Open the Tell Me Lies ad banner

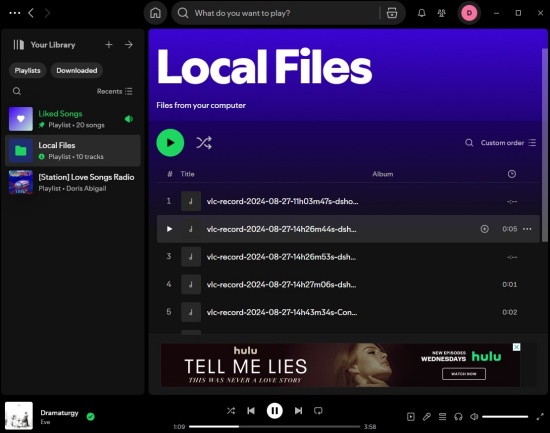(x=340, y=365)
